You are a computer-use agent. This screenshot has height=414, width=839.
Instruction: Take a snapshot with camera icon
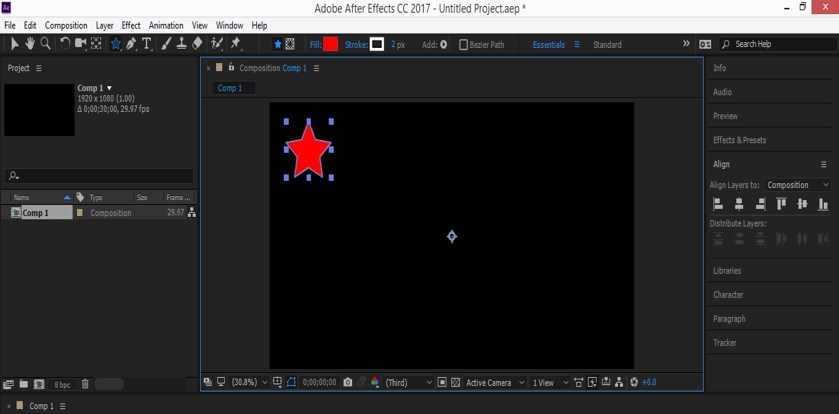[x=348, y=382]
